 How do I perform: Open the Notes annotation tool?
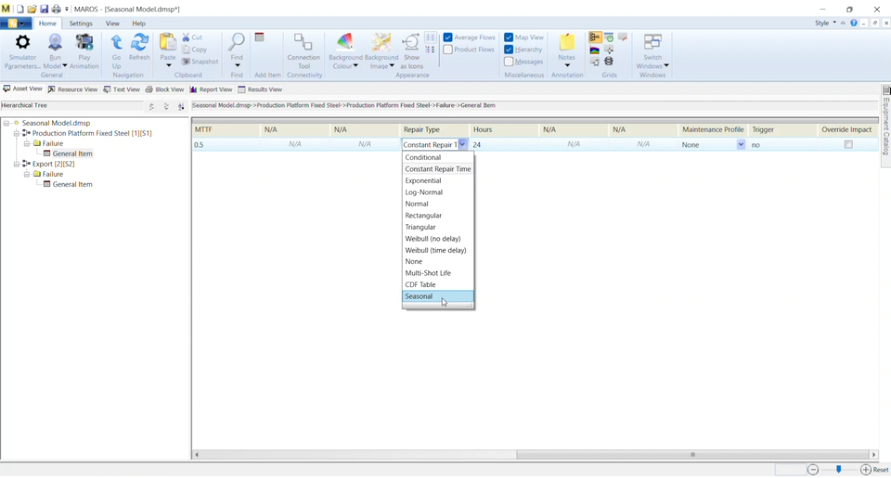coord(567,43)
